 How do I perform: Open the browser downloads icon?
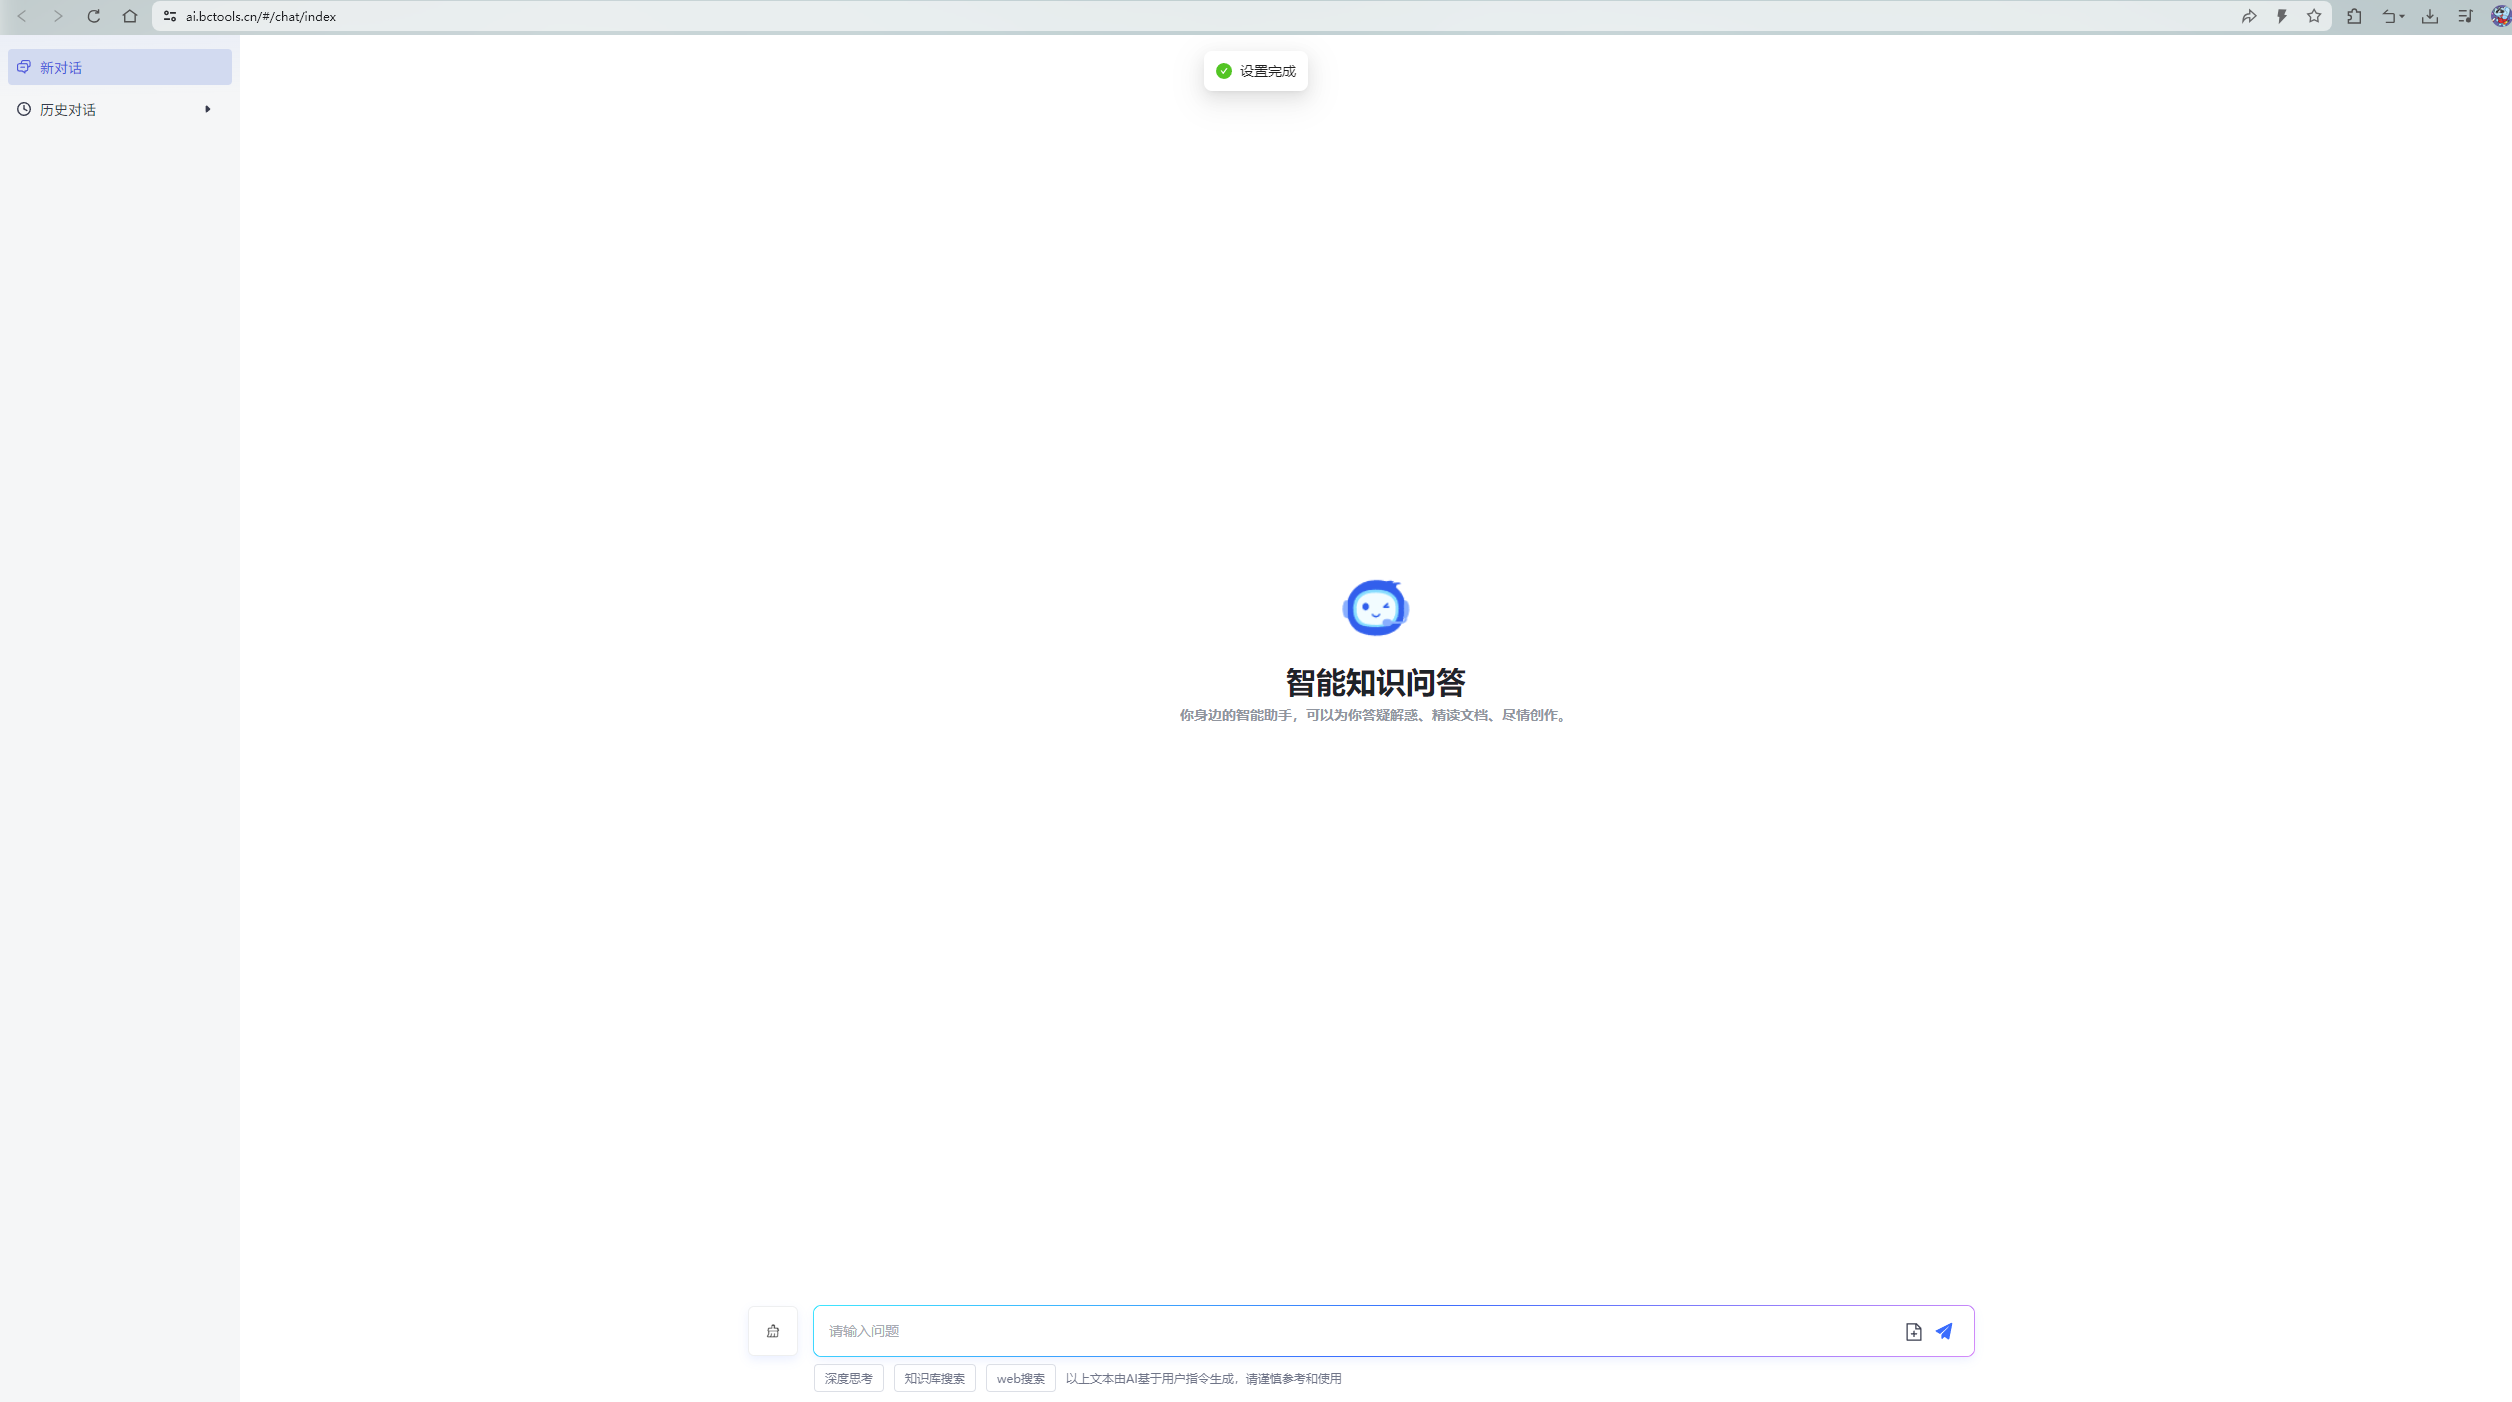point(2429,16)
